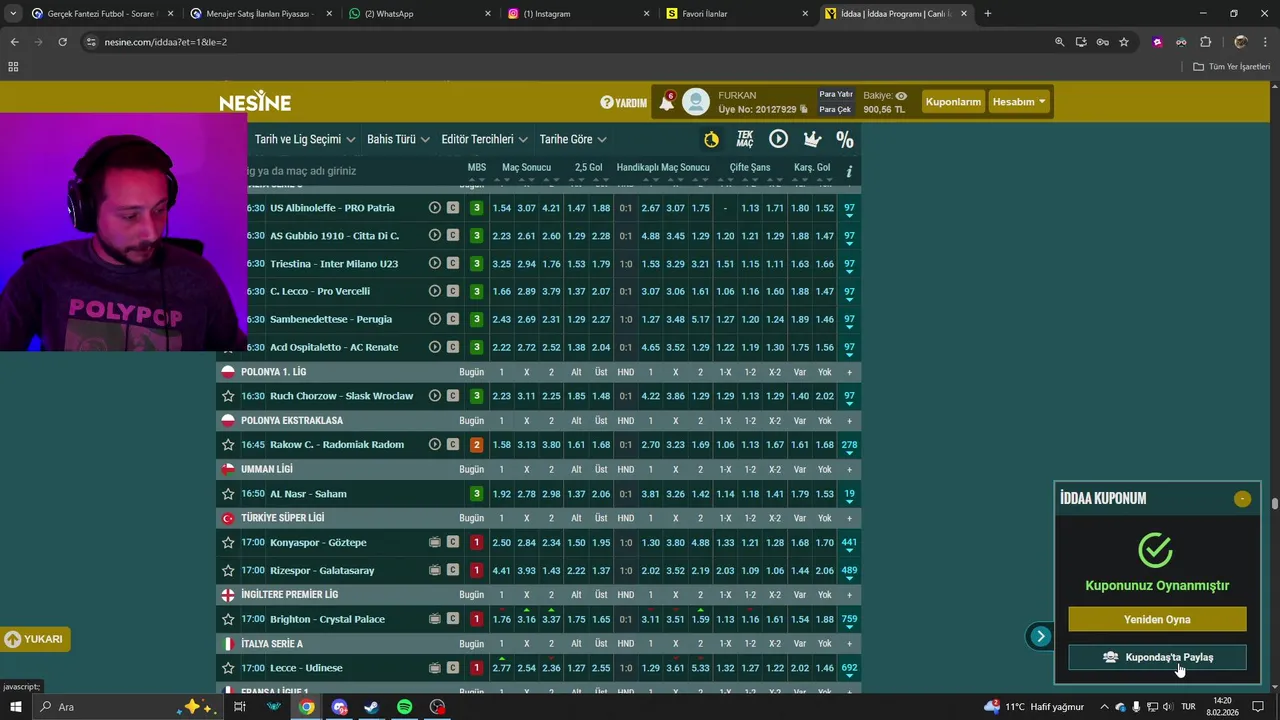The image size is (1280, 720).
Task: Select draw odd 2.84 for Konyaspor - Göztepe
Action: click(526, 543)
